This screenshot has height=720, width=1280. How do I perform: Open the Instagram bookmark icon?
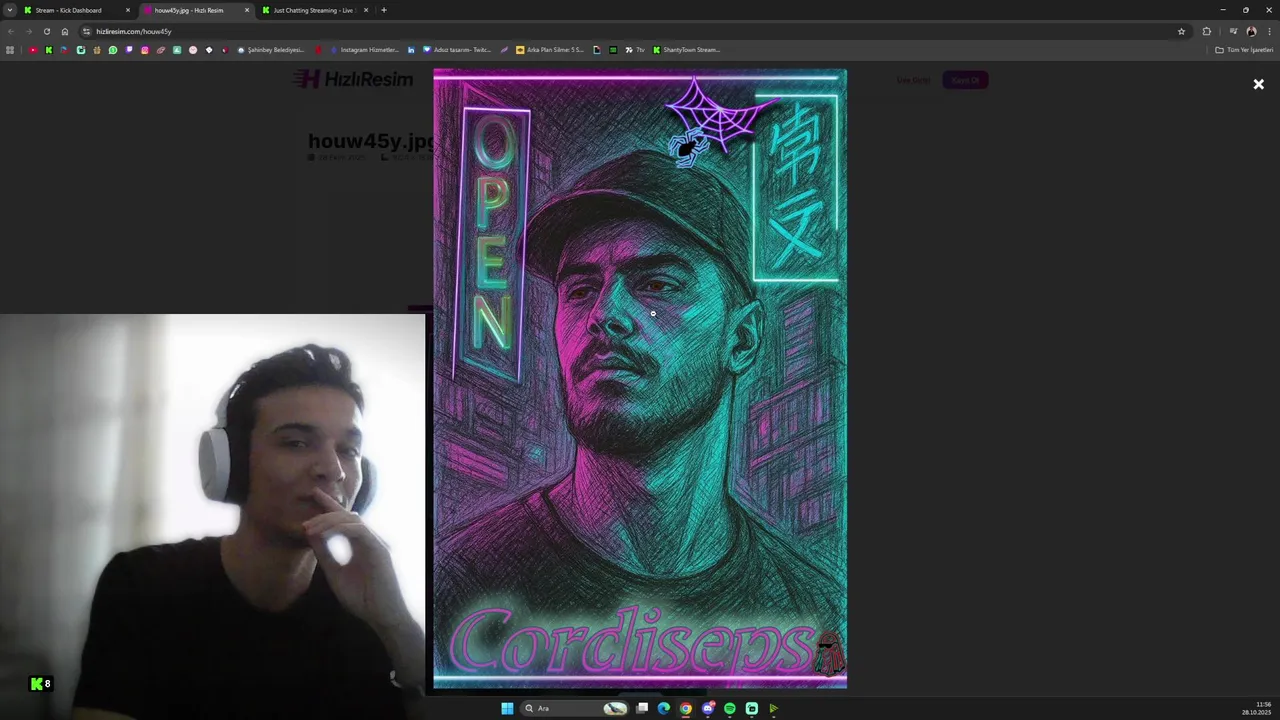coord(145,50)
